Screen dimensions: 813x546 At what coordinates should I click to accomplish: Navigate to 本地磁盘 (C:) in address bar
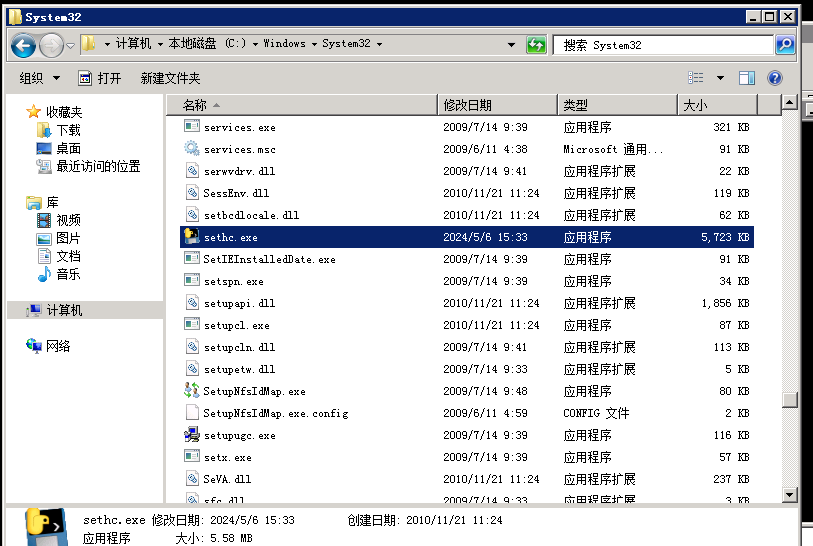[207, 44]
